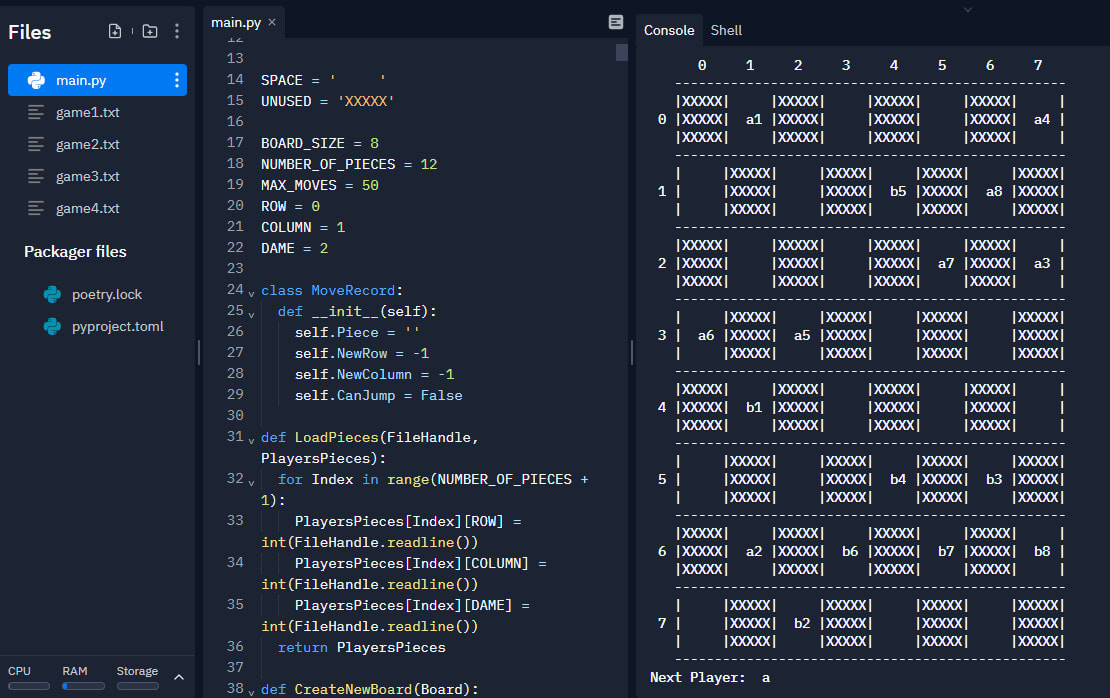The image size is (1110, 698).
Task: Click the new folder icon in Files
Action: (149, 31)
